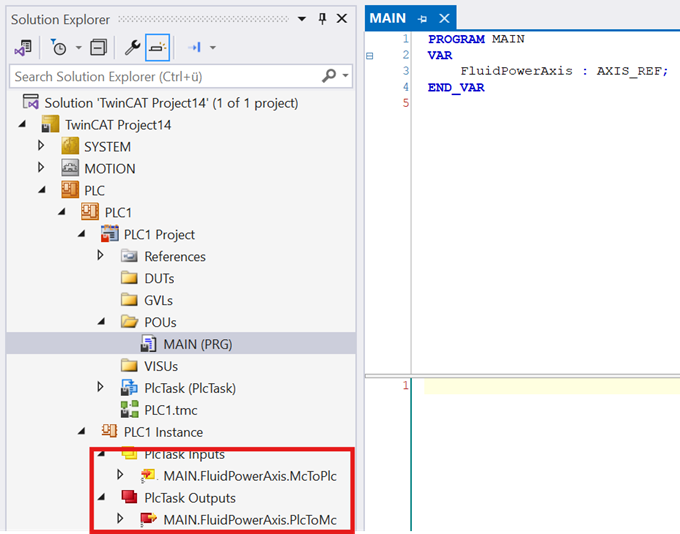Click the References folder icon
Viewport: 680px width, 534px height.
(x=129, y=256)
